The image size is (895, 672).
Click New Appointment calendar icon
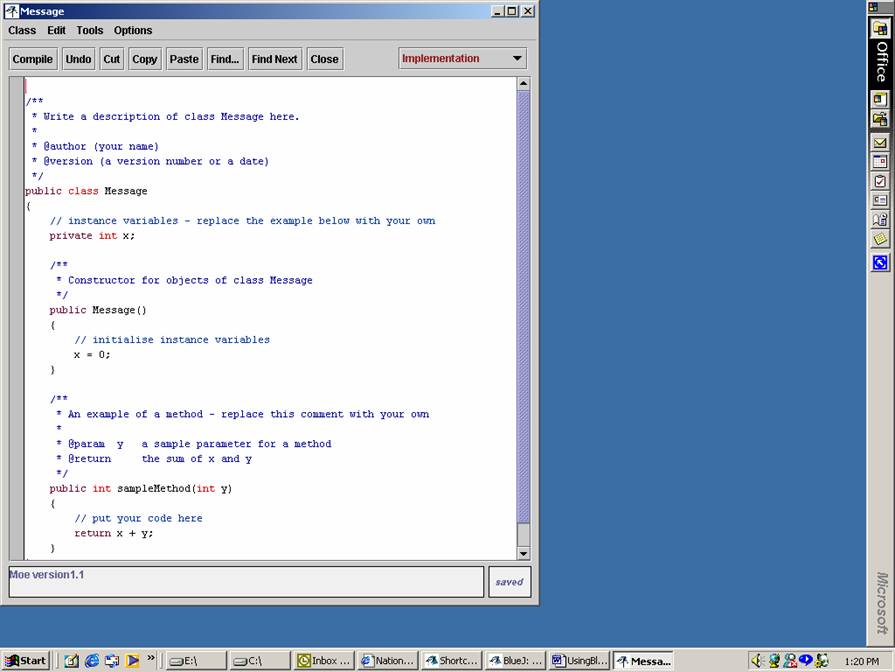(x=880, y=162)
